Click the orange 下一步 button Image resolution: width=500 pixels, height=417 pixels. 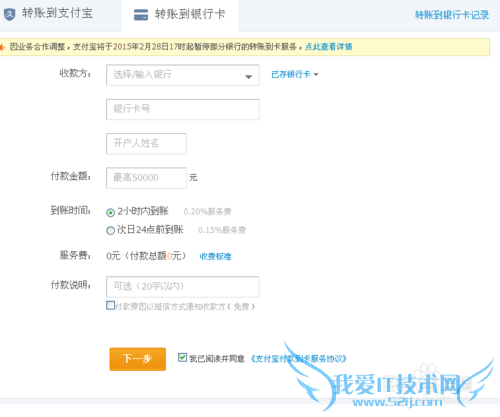pos(138,359)
